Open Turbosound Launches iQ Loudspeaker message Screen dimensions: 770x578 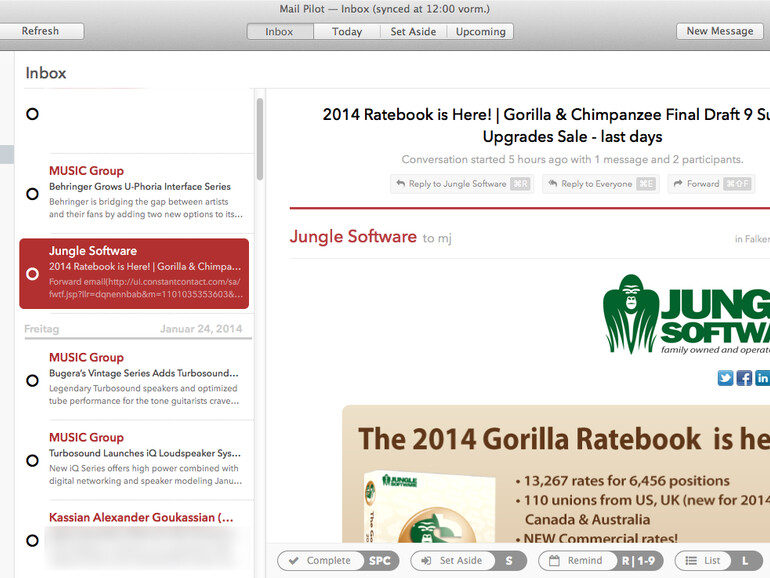[x=146, y=459]
